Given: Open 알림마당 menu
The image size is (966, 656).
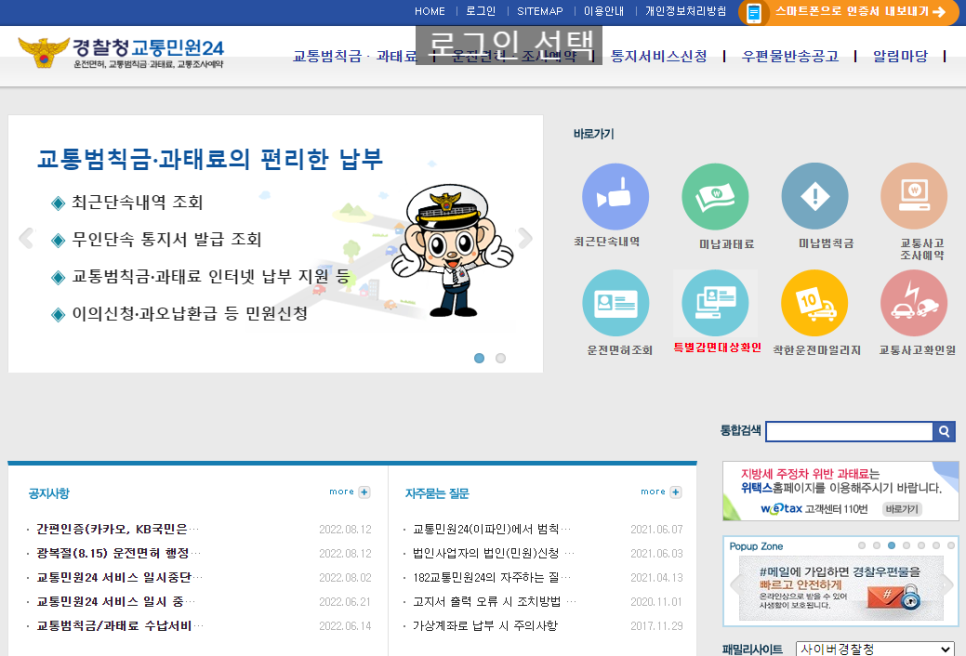Looking at the screenshot, I should coord(900,56).
